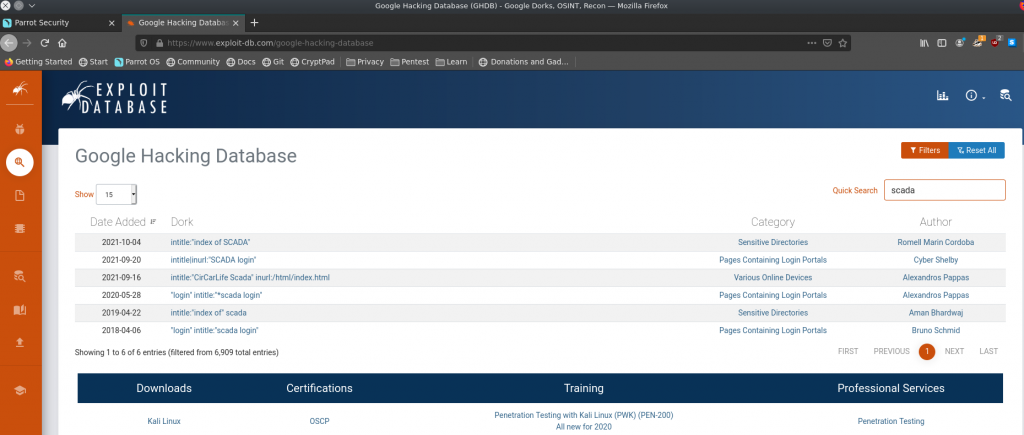Screen dimensions: 1024x435
Task: Open the CirCarLife Scada dork link
Action: pyautogui.click(x=250, y=278)
